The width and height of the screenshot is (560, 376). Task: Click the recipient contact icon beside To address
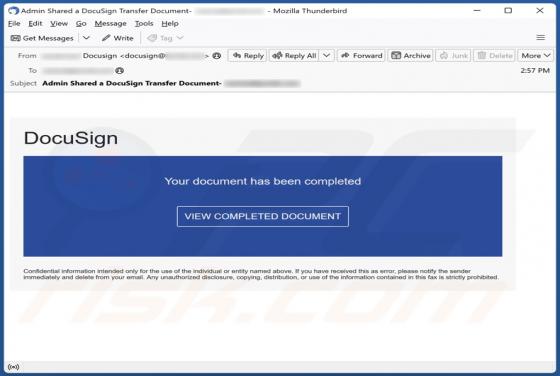tap(120, 71)
